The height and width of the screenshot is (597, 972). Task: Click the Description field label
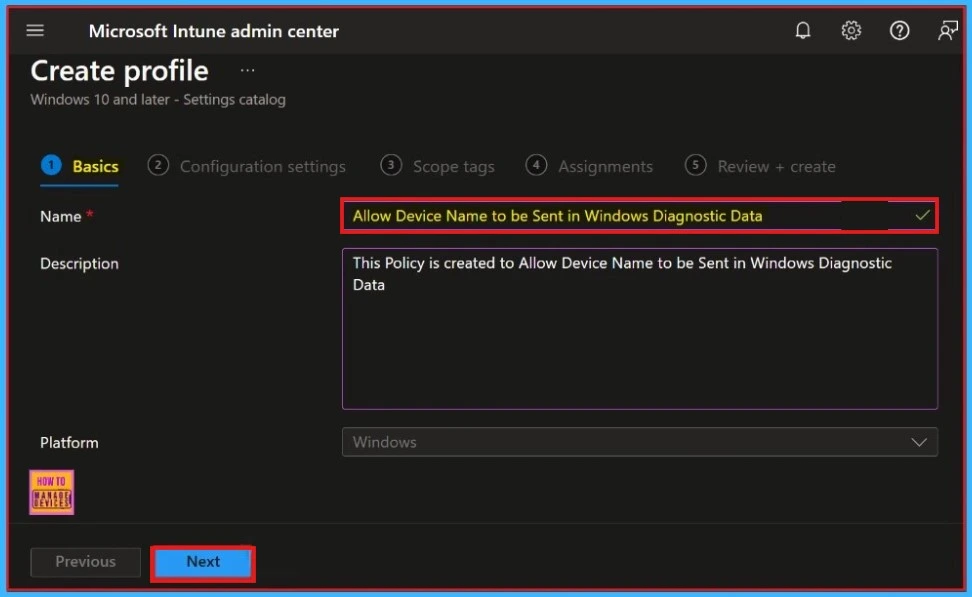pyautogui.click(x=79, y=263)
